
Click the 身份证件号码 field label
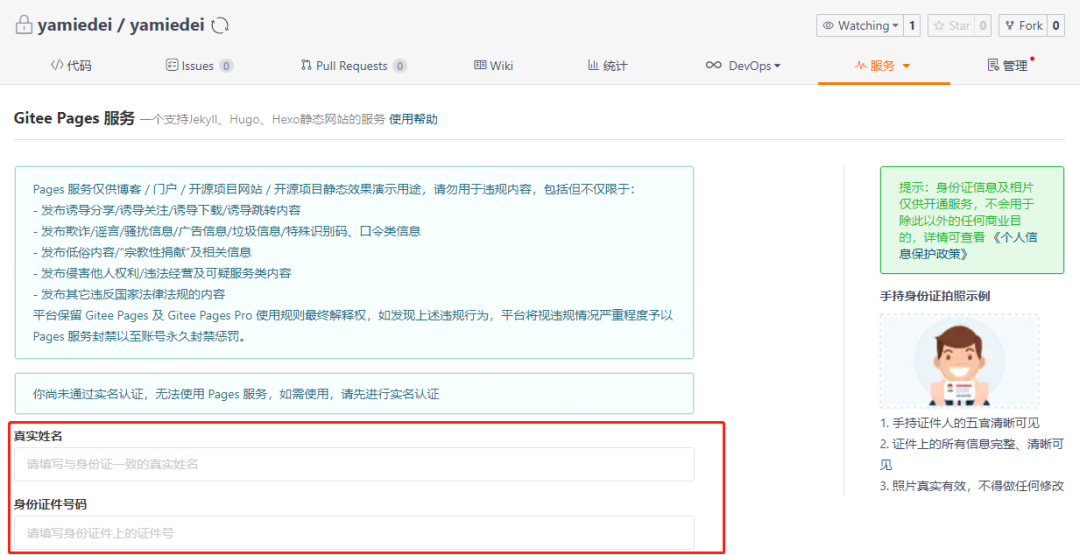pyautogui.click(x=50, y=505)
